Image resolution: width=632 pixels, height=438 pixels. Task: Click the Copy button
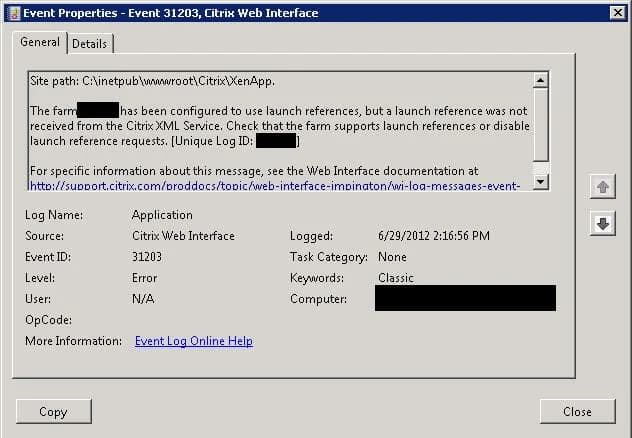pos(54,411)
